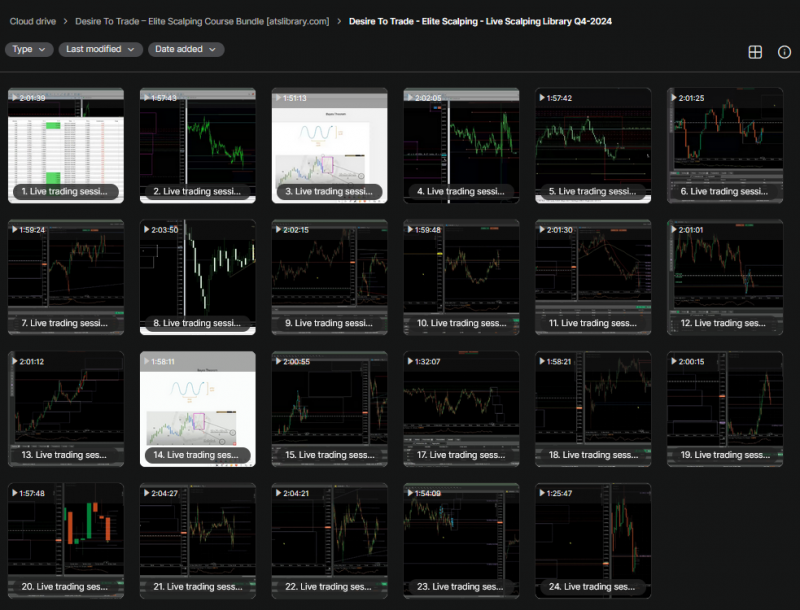Open video 10. Live trading session thumbnail
This screenshot has height=610, width=800.
click(x=461, y=277)
